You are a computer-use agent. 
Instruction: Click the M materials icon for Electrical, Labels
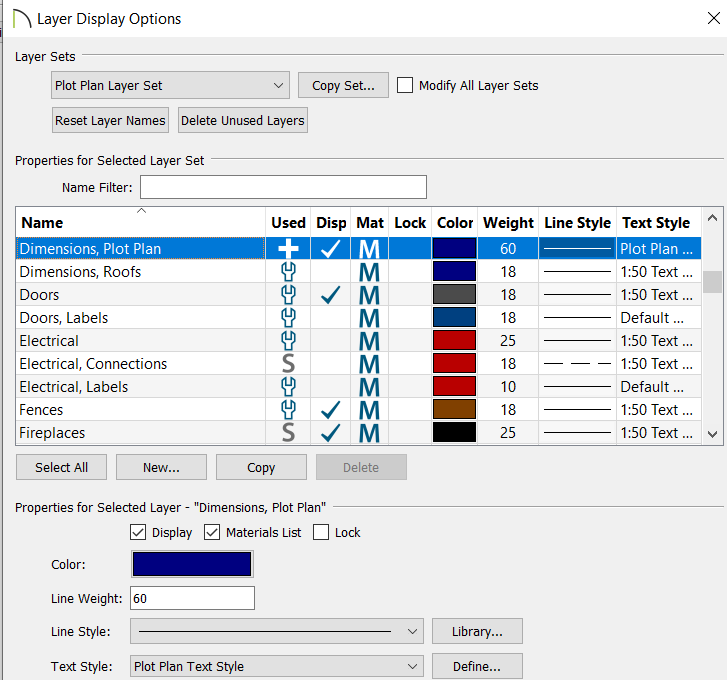369,387
